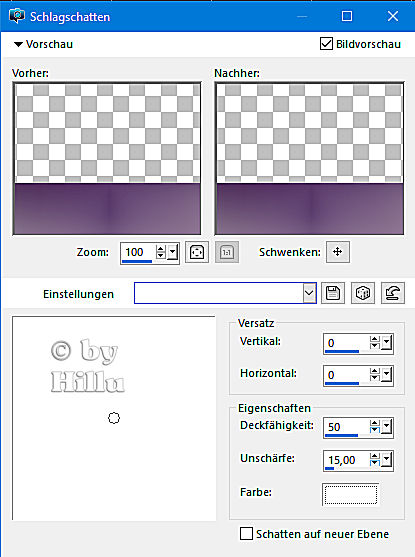Open the Horizontal slider dropdown arrow
This screenshot has height=557, width=415.
coord(387,375)
